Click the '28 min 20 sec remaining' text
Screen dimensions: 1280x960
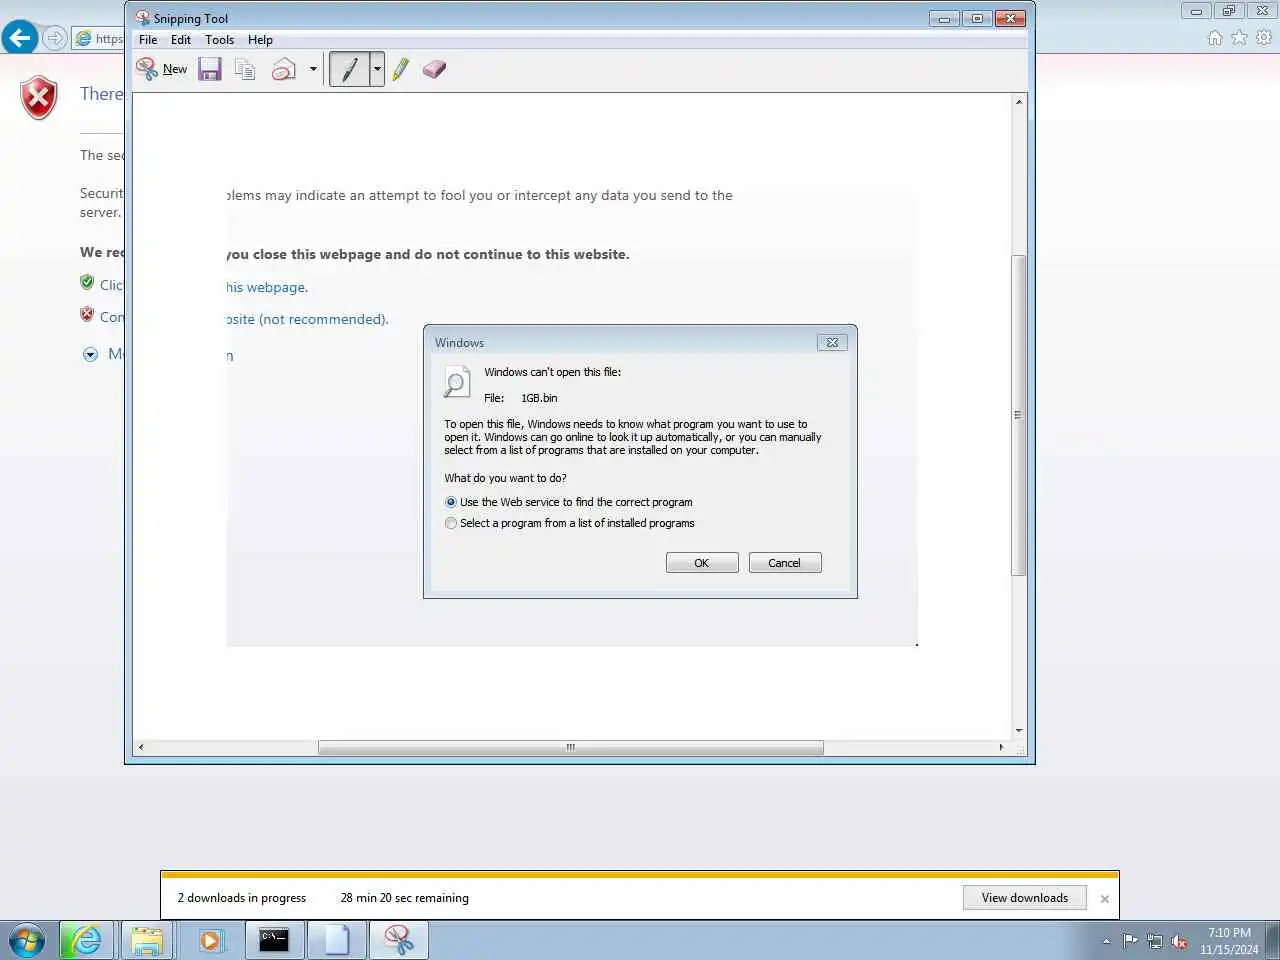(x=405, y=898)
